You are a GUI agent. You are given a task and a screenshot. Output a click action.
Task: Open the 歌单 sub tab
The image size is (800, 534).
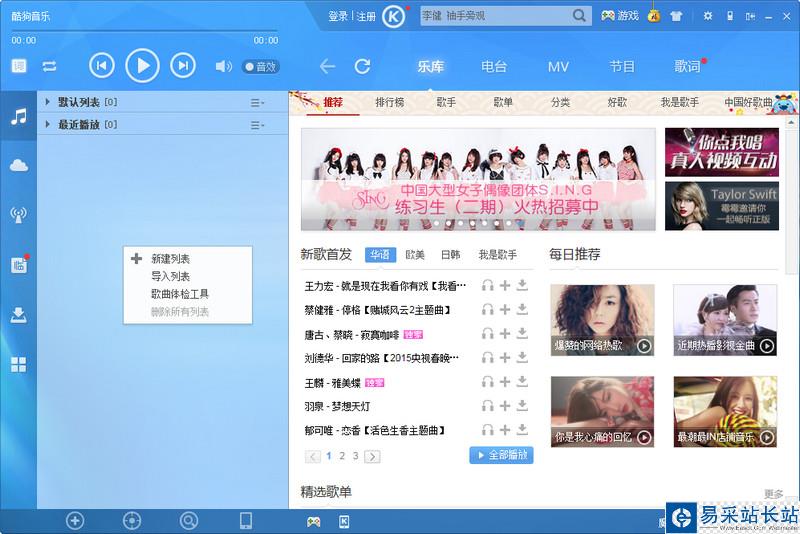coord(503,103)
